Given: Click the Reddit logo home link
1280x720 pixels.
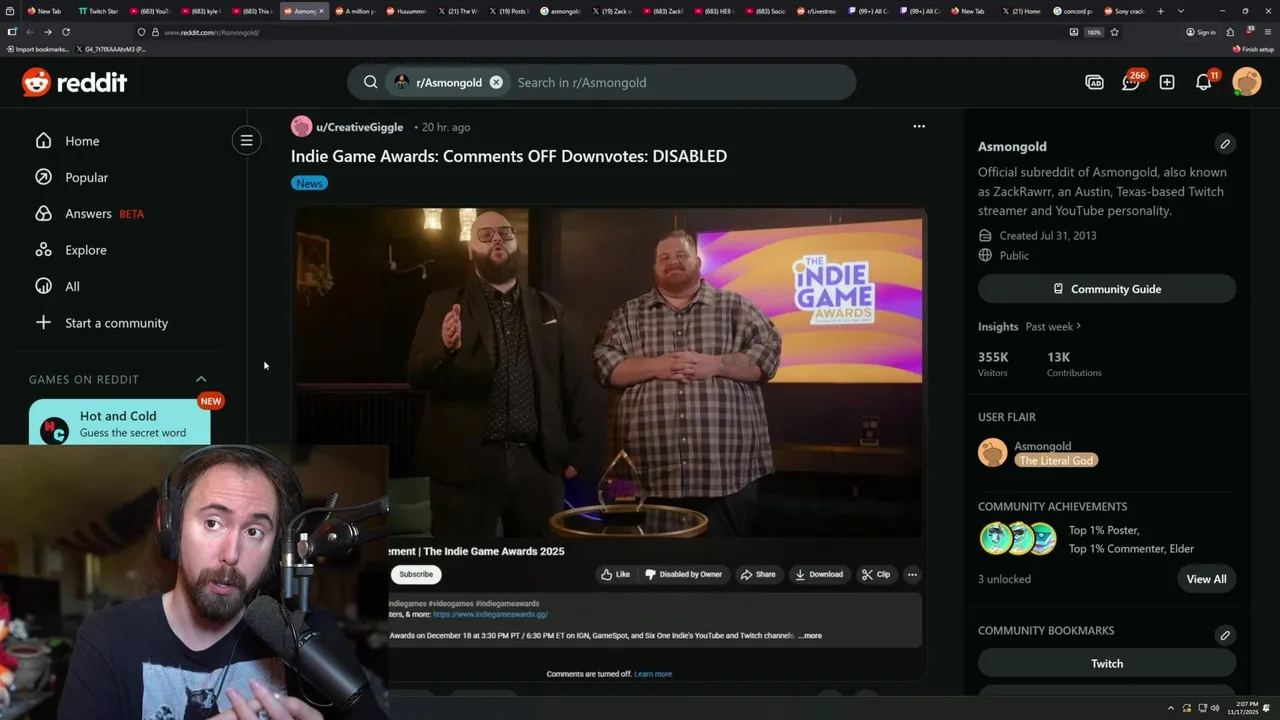Looking at the screenshot, I should click(75, 82).
